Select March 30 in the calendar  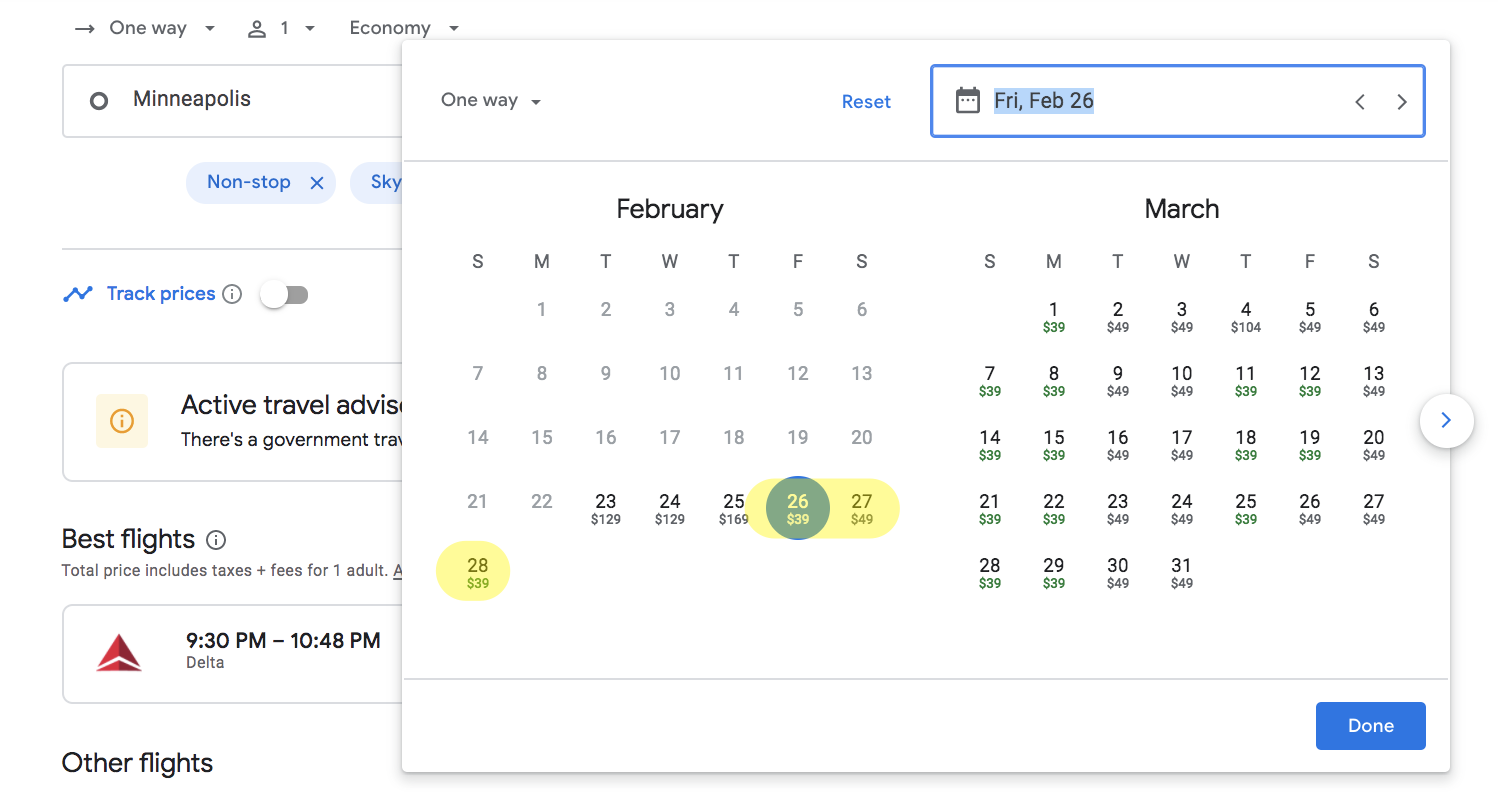click(x=1118, y=572)
